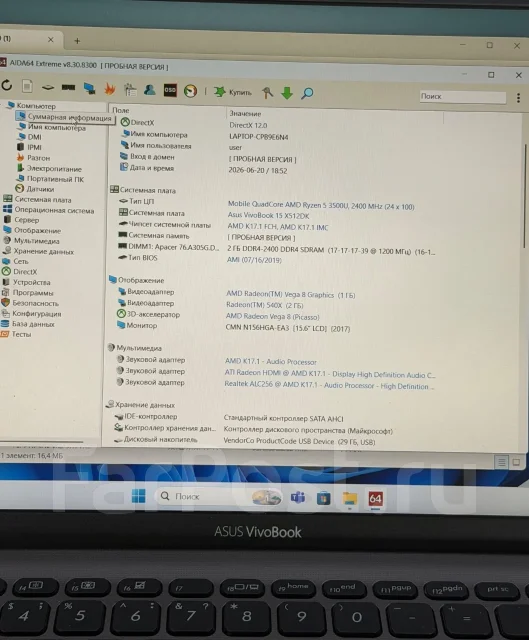Click the green download update arrow
This screenshot has height=640, width=529.
(x=287, y=93)
